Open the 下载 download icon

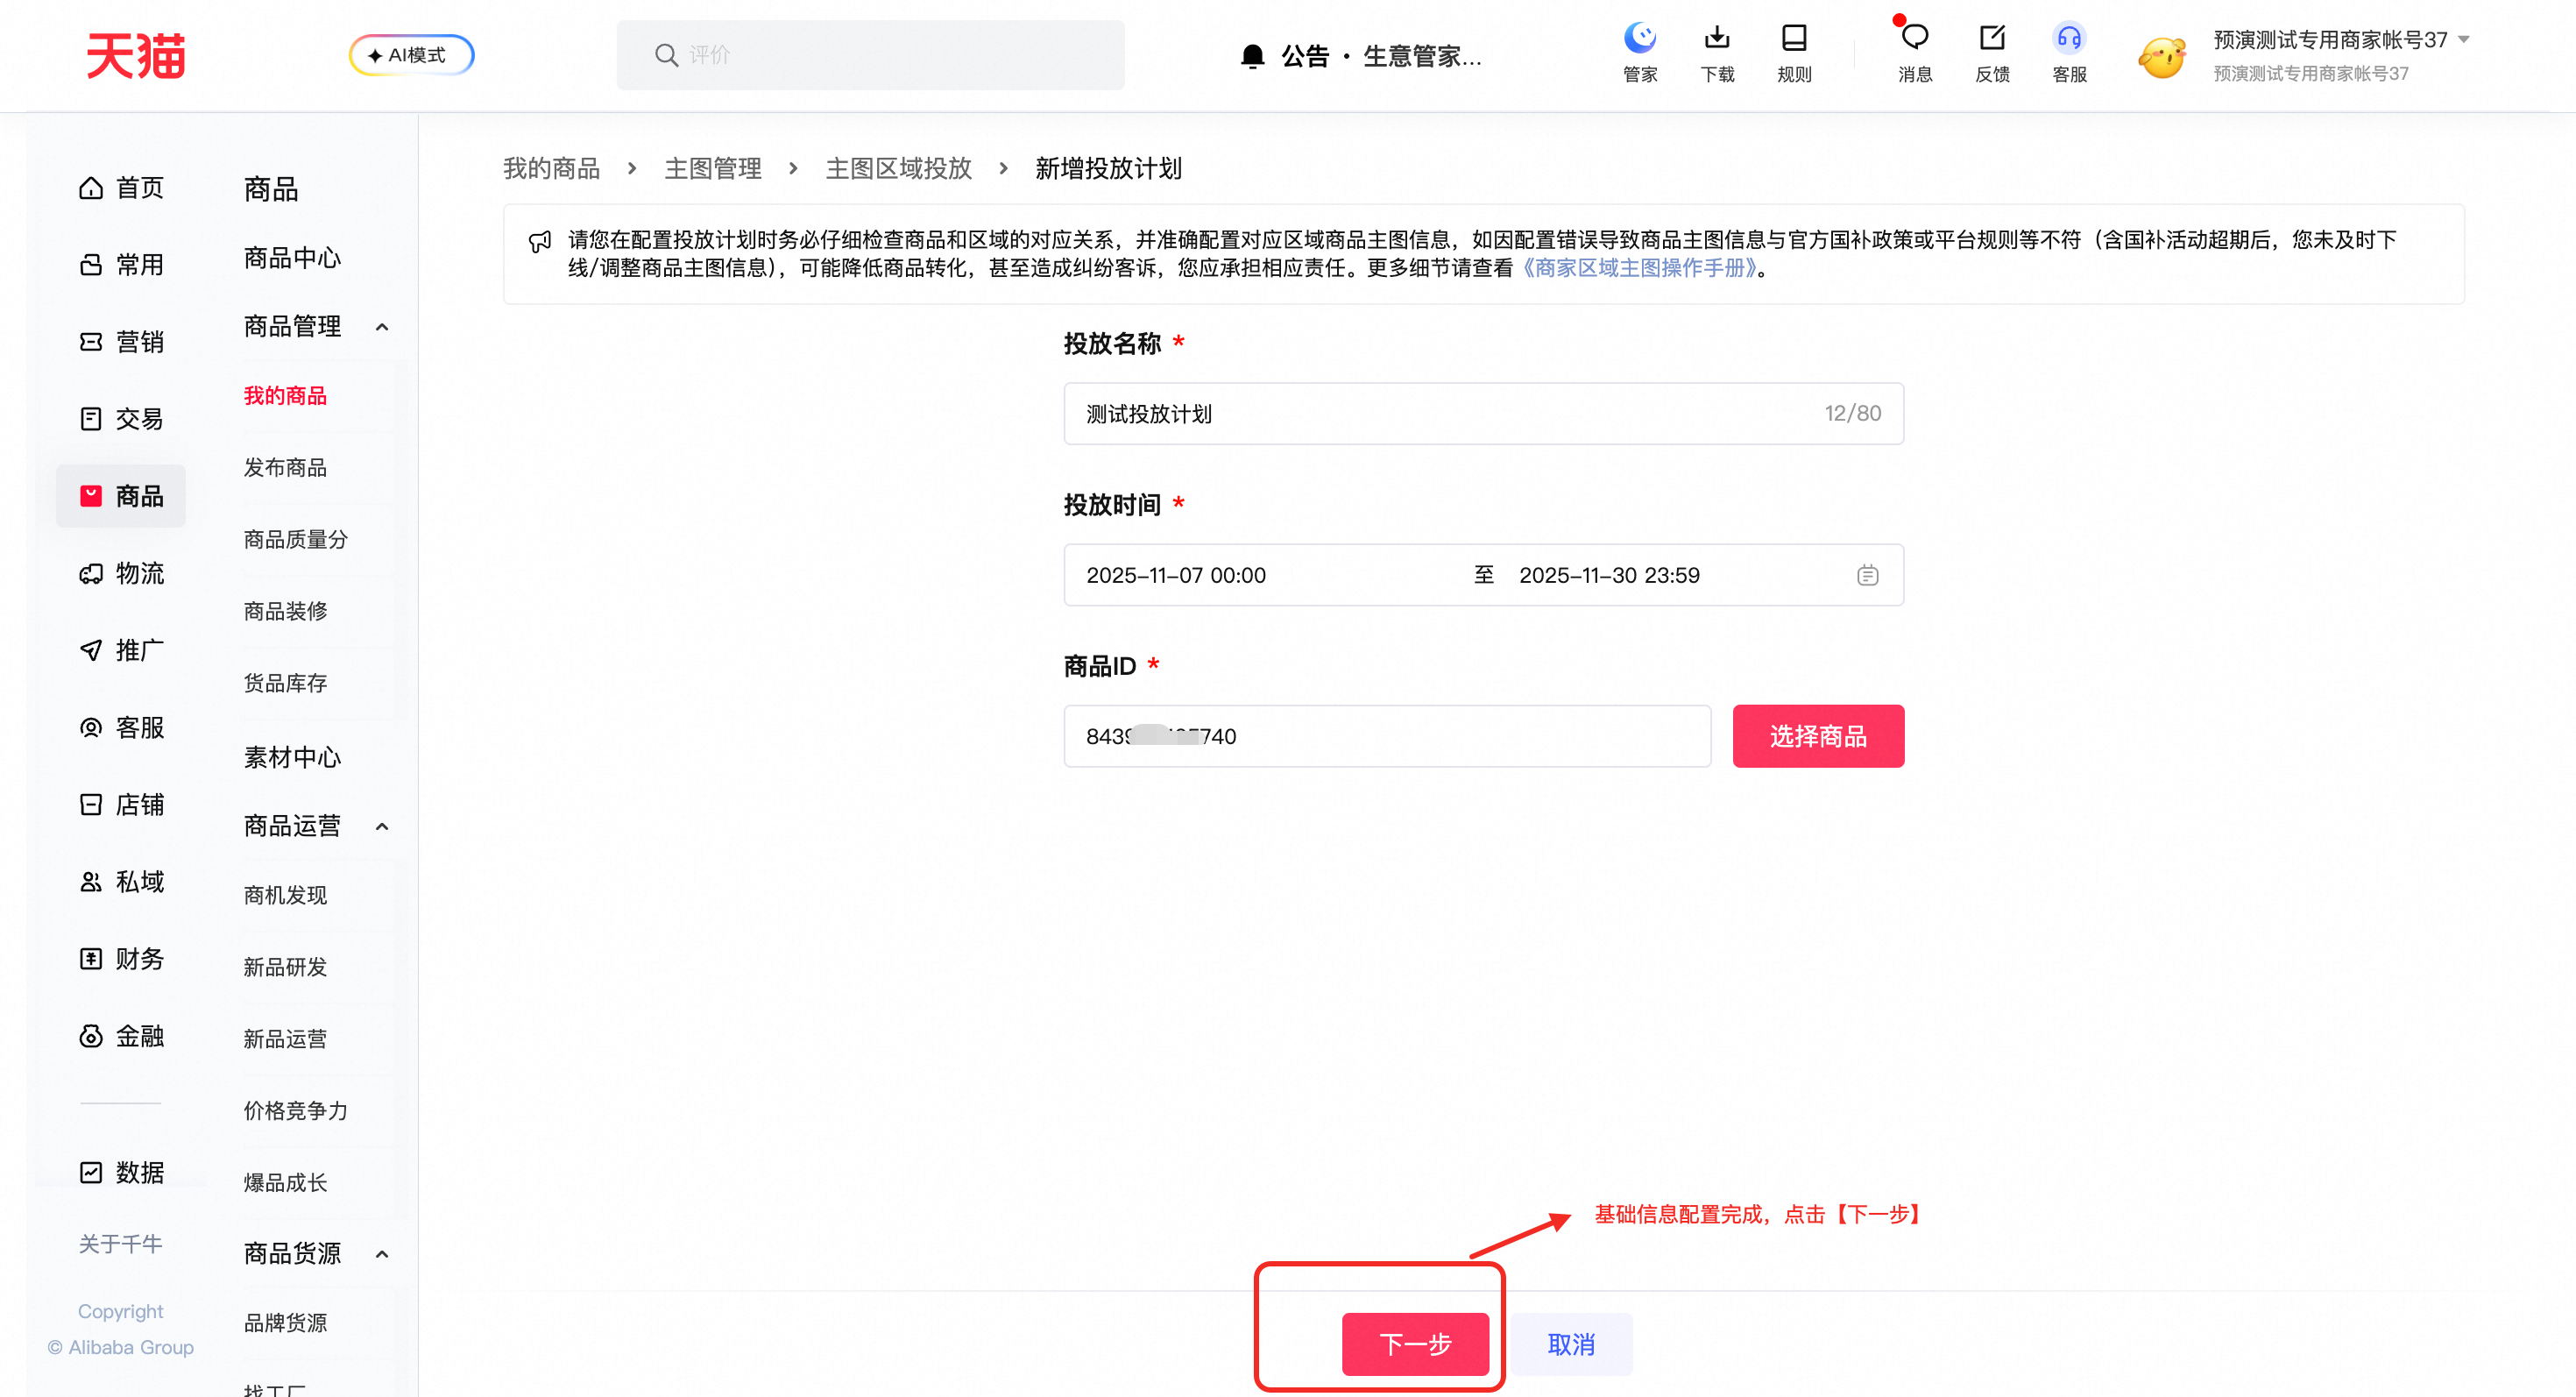(1717, 53)
